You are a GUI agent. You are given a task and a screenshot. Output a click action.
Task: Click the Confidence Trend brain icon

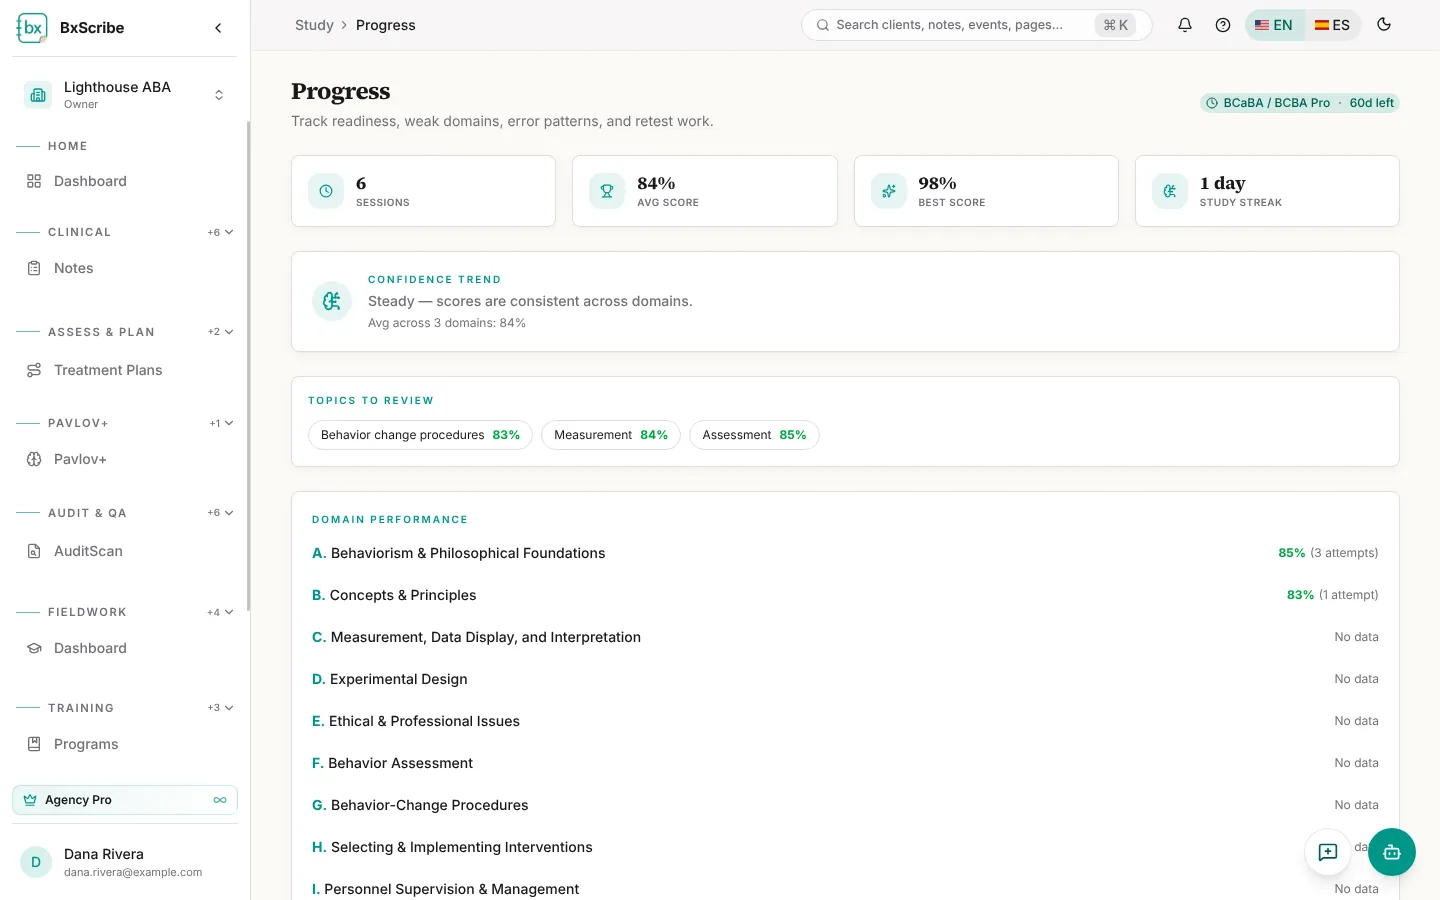pyautogui.click(x=332, y=301)
